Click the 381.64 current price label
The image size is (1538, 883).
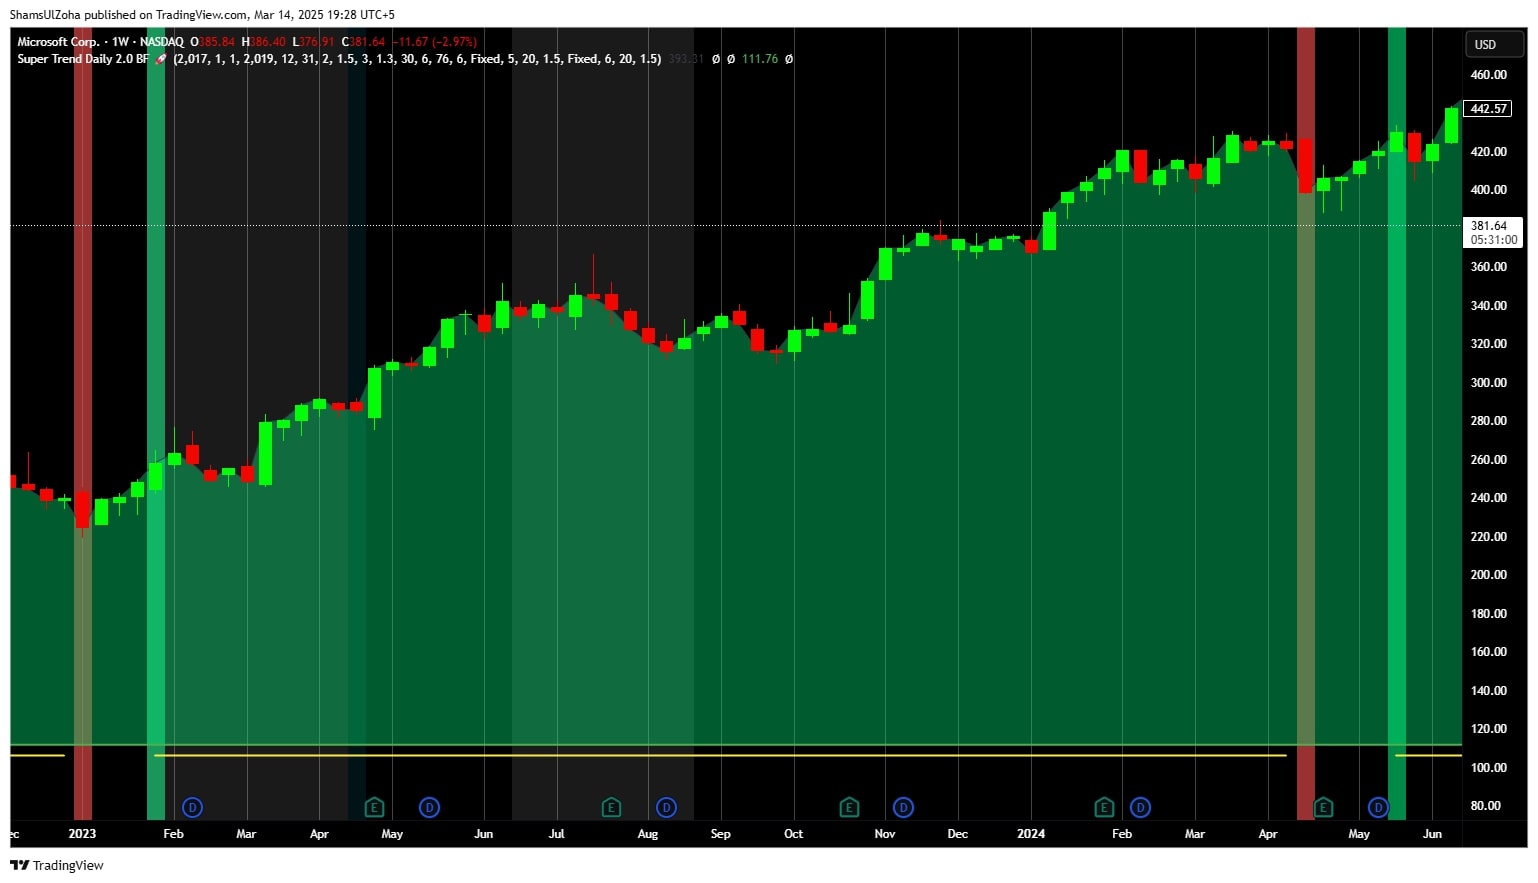point(1488,226)
